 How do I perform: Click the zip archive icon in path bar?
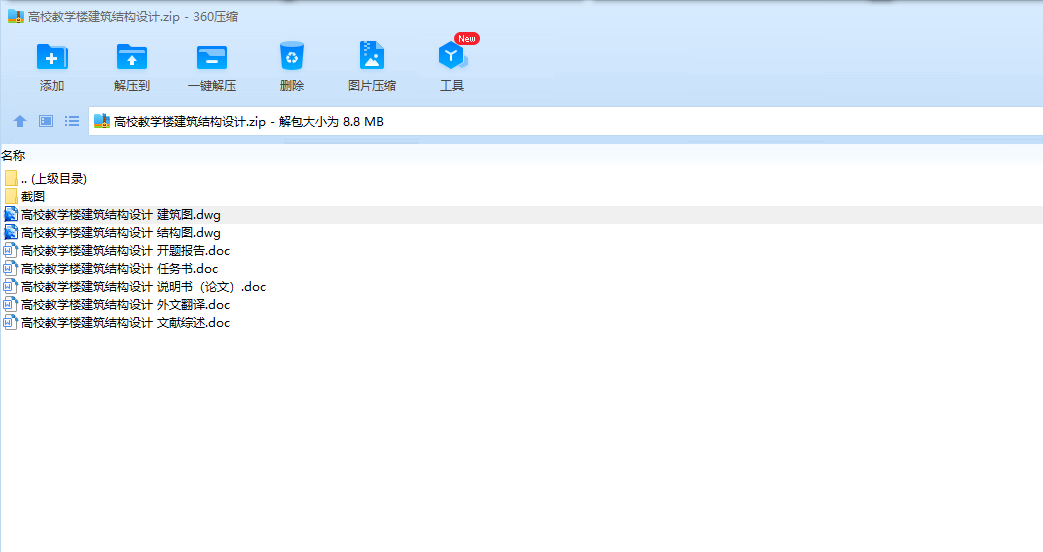(x=102, y=121)
